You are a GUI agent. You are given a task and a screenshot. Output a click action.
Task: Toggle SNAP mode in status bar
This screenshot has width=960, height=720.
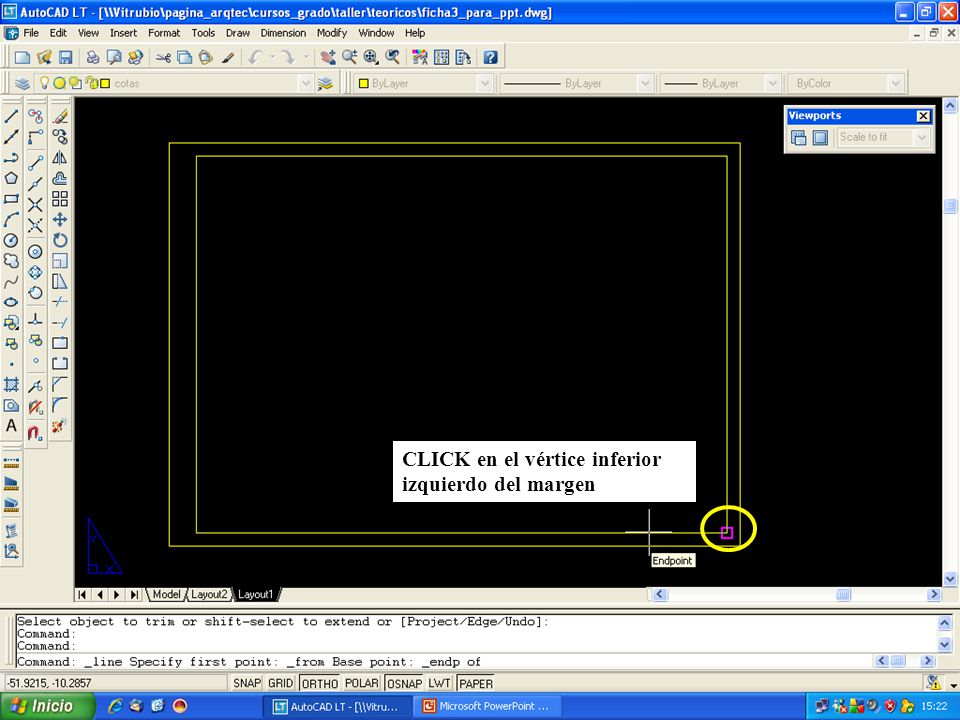pos(247,683)
